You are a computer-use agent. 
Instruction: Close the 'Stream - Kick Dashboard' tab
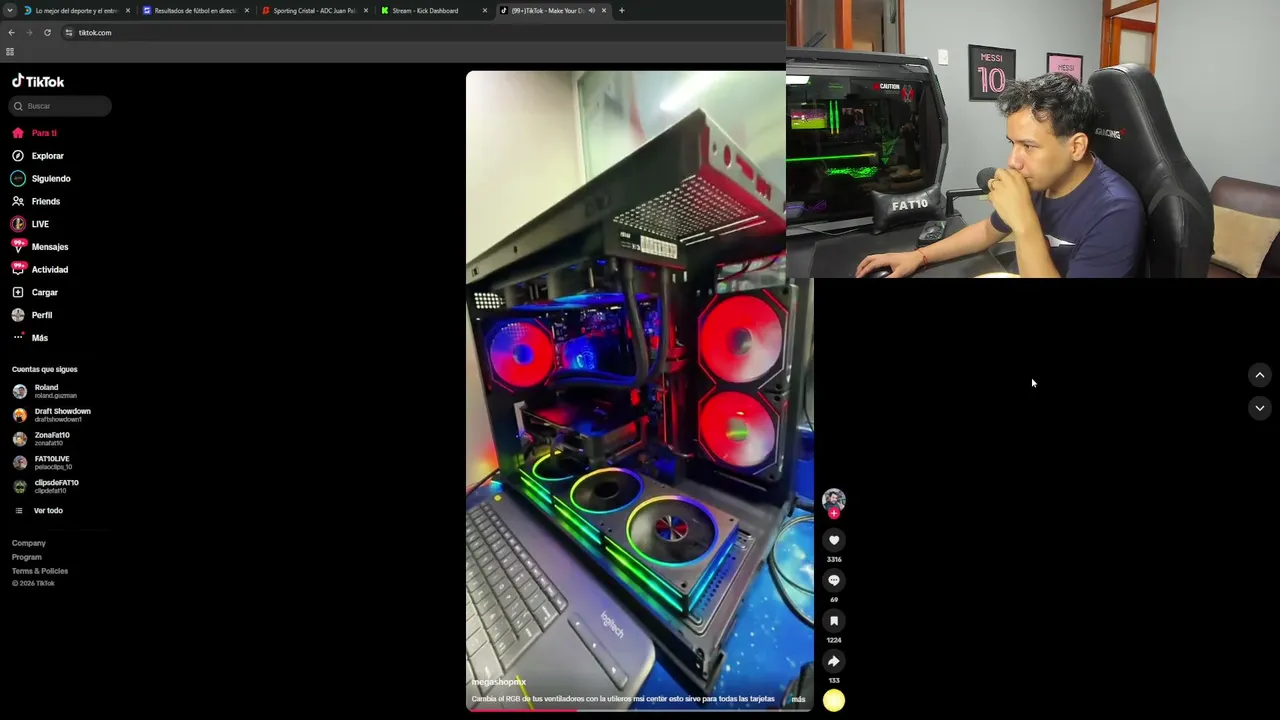point(485,11)
